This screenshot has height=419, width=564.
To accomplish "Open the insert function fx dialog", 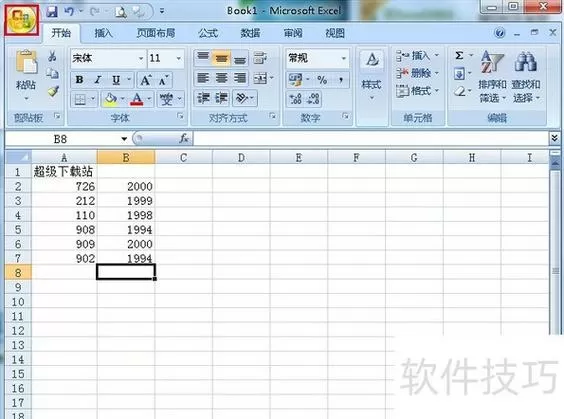I will click(x=184, y=138).
